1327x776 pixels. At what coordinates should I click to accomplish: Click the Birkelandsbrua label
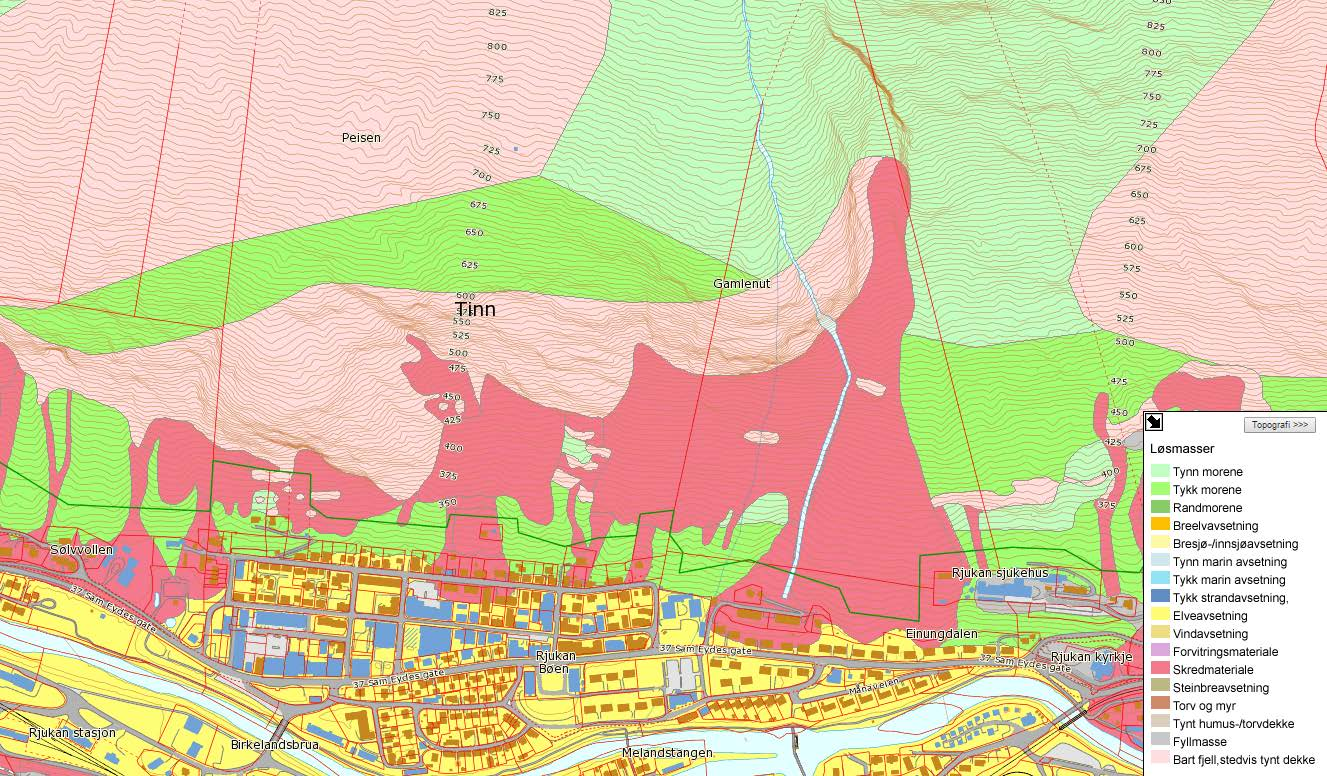275,746
